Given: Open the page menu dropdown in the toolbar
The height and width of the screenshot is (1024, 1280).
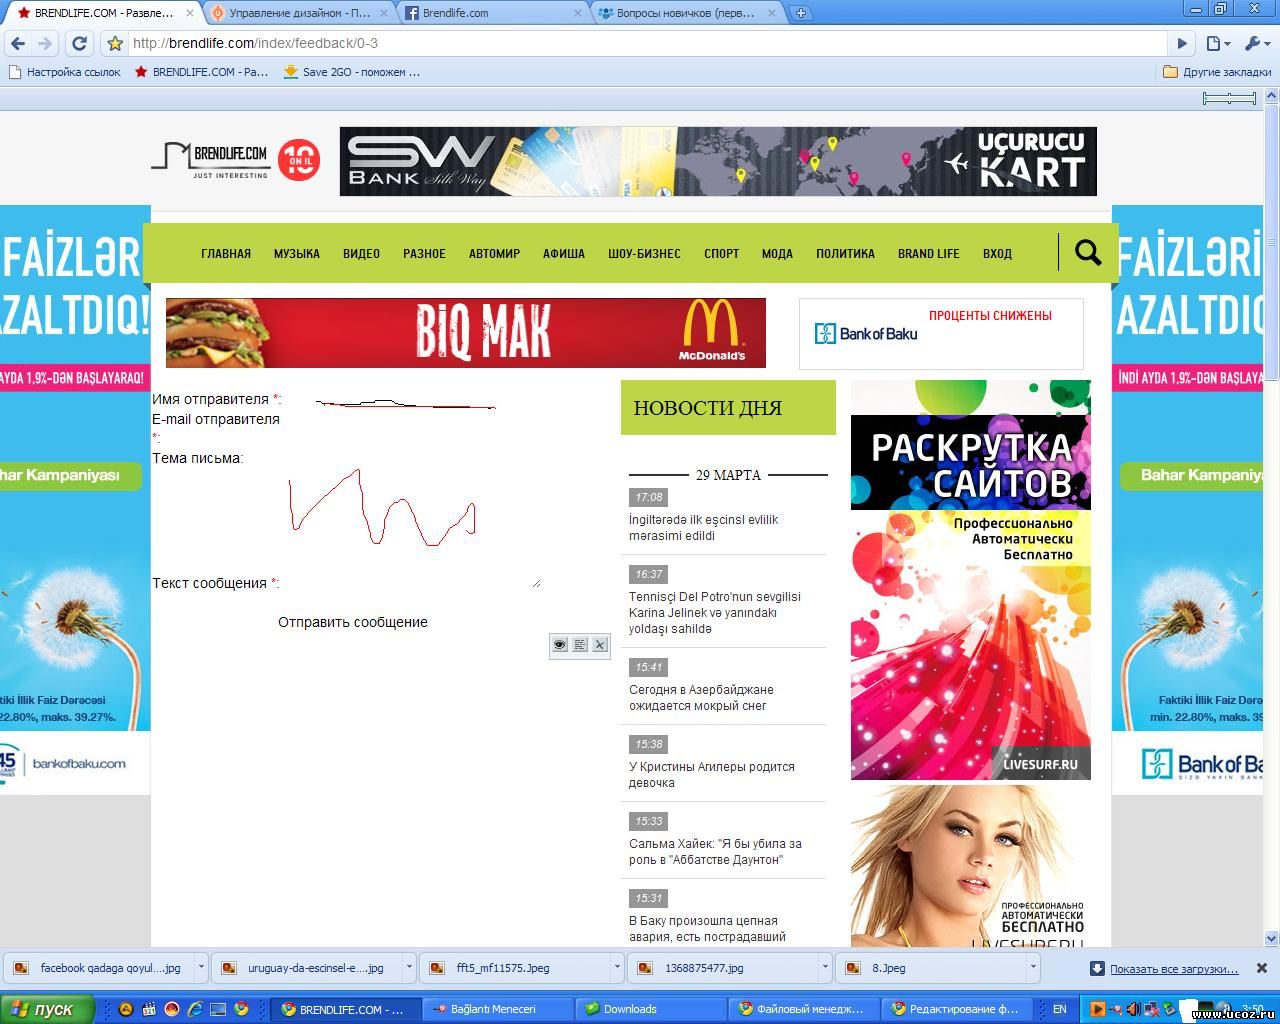Looking at the screenshot, I should click(x=1217, y=43).
